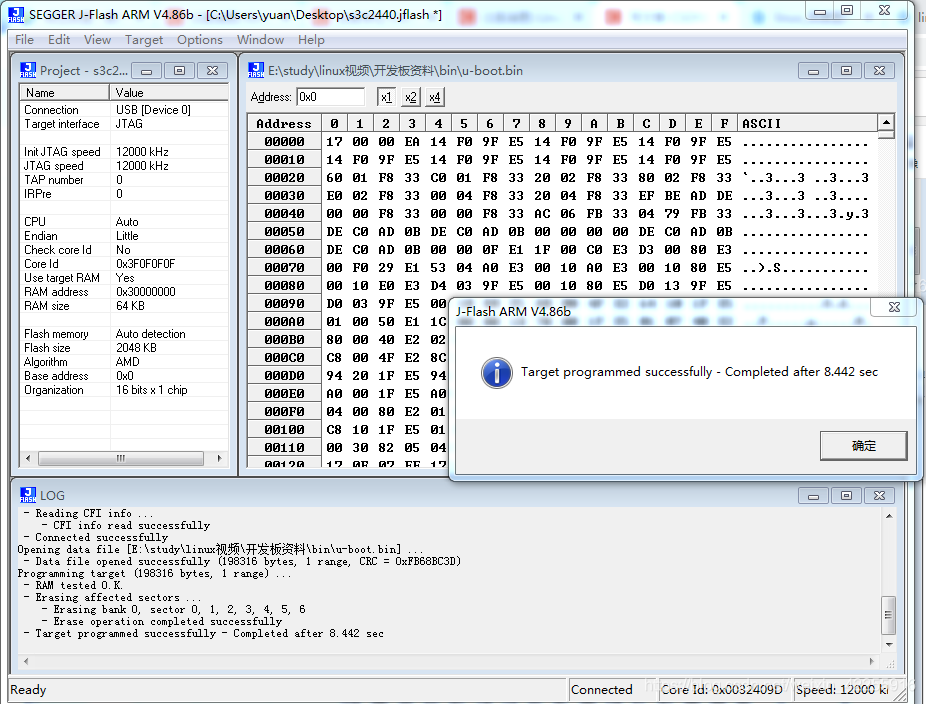Click the J-Flash icon in LOG window title
The width and height of the screenshot is (926, 704).
click(x=28, y=495)
